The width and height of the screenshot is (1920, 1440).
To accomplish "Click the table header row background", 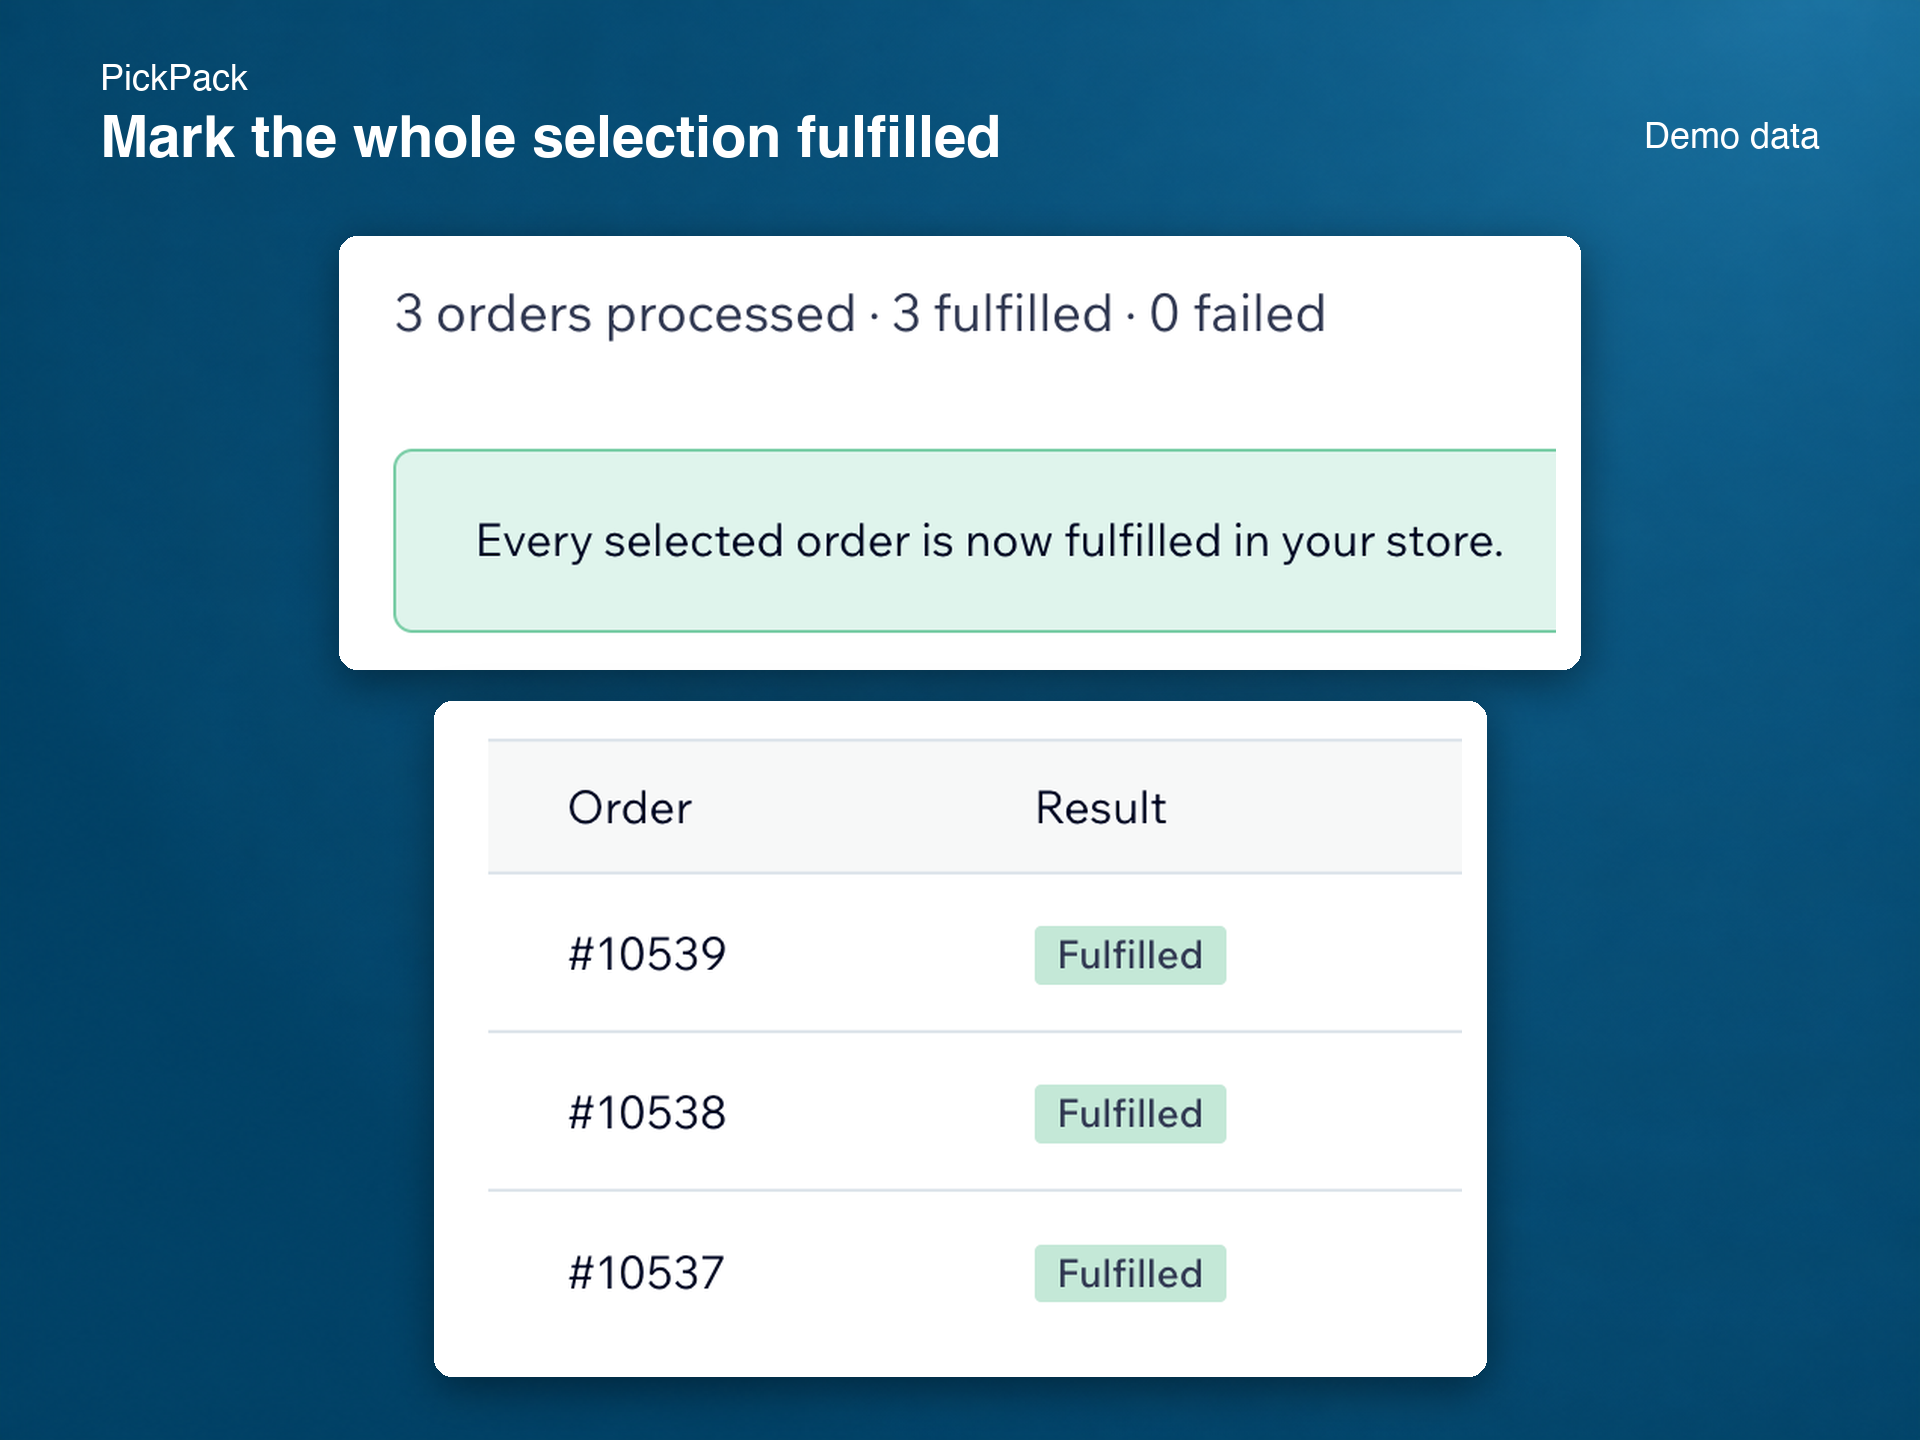I will (x=975, y=807).
